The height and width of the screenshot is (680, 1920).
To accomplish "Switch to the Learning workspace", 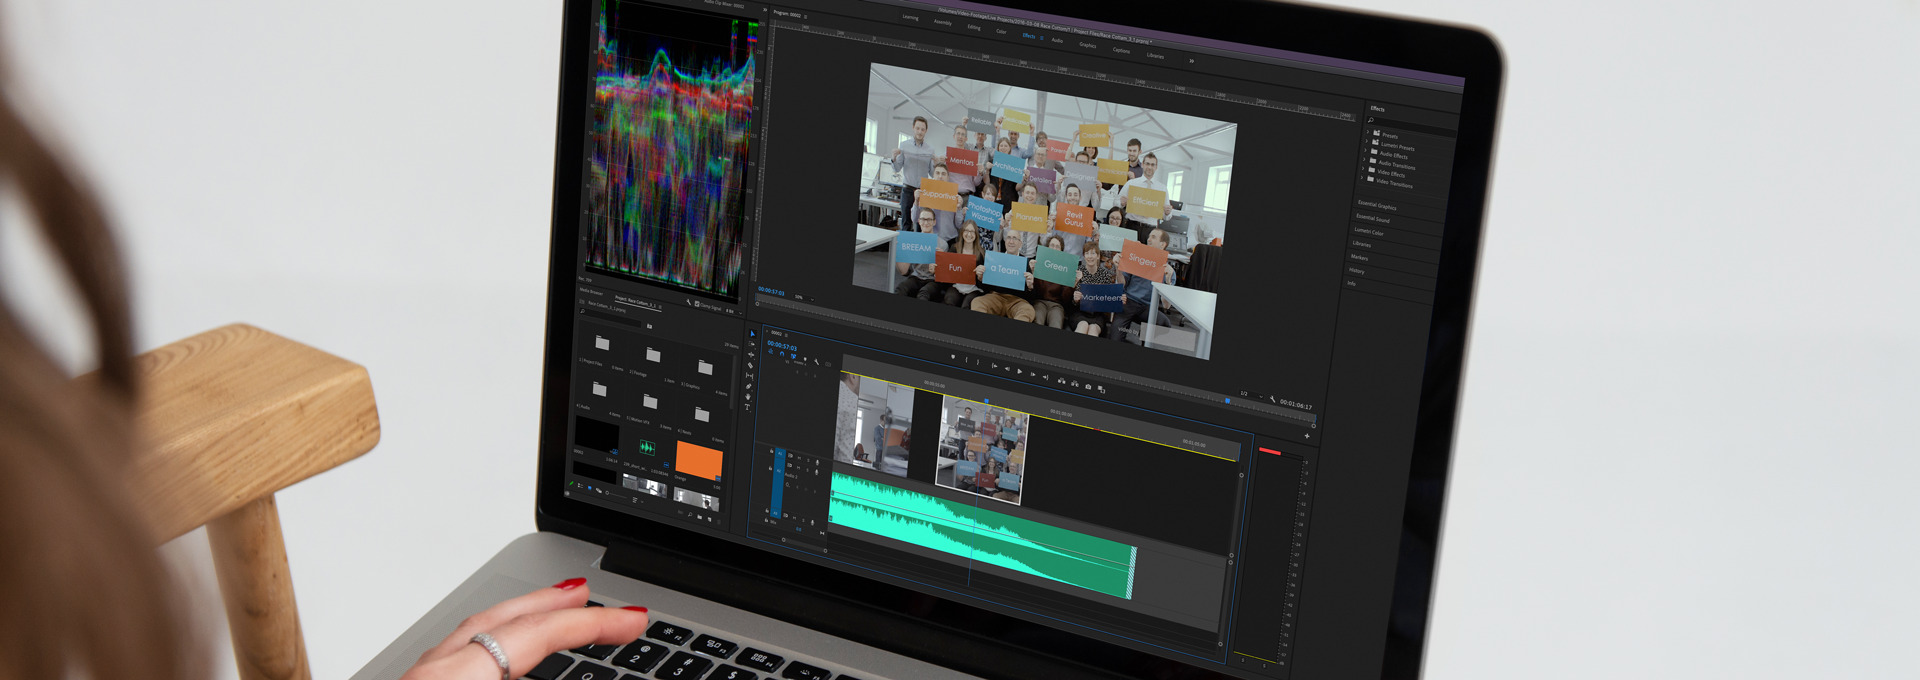I will click(910, 17).
